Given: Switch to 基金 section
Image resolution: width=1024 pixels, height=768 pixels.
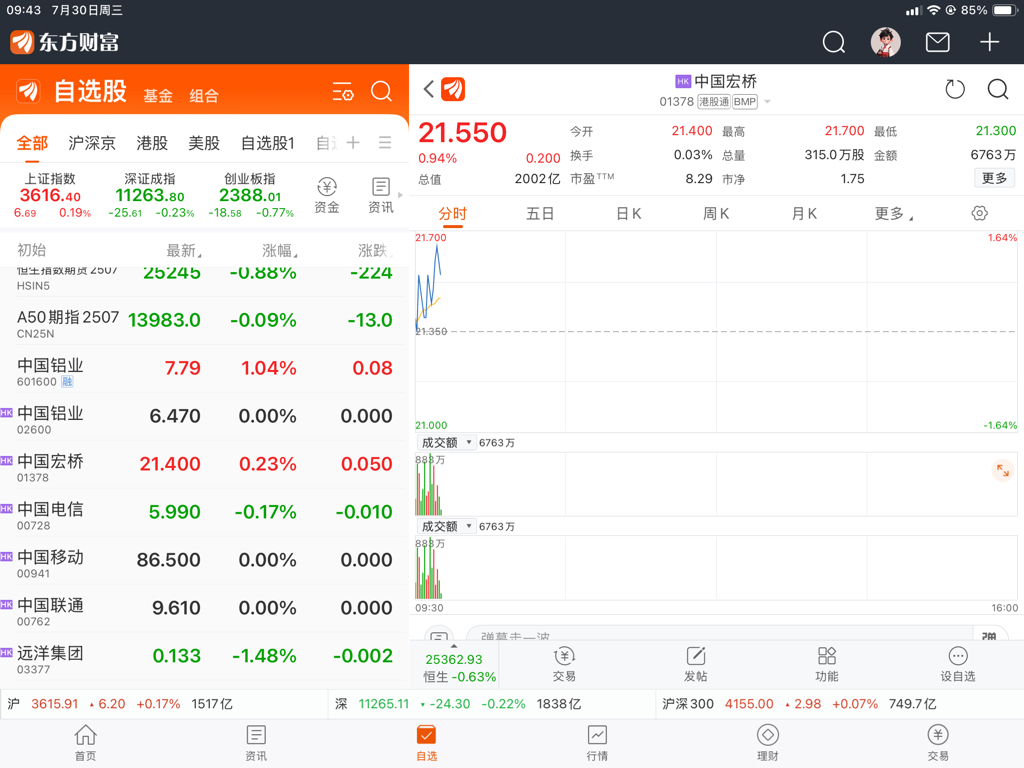Looking at the screenshot, I should click(x=158, y=96).
